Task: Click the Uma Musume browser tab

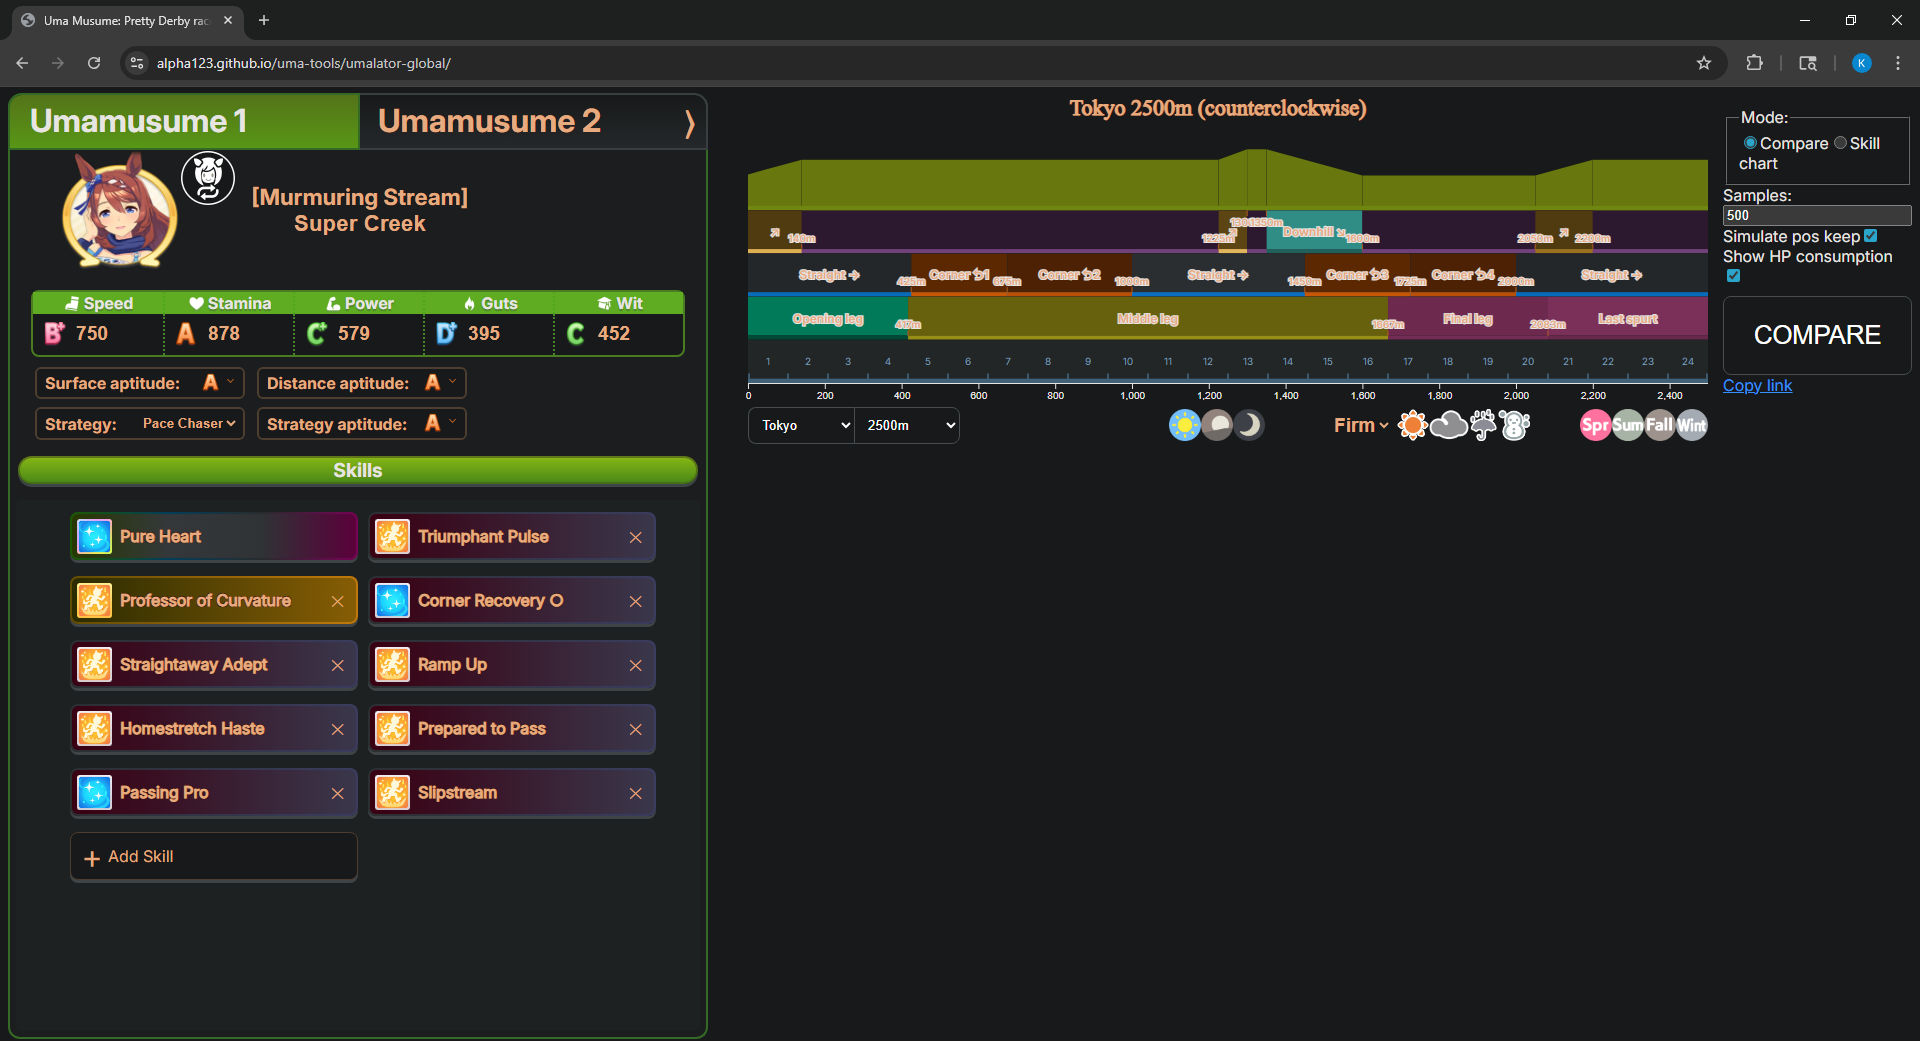Action: point(126,20)
